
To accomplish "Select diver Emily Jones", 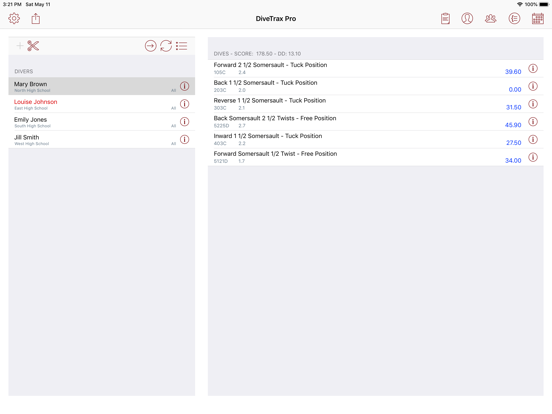I will tap(102, 122).
